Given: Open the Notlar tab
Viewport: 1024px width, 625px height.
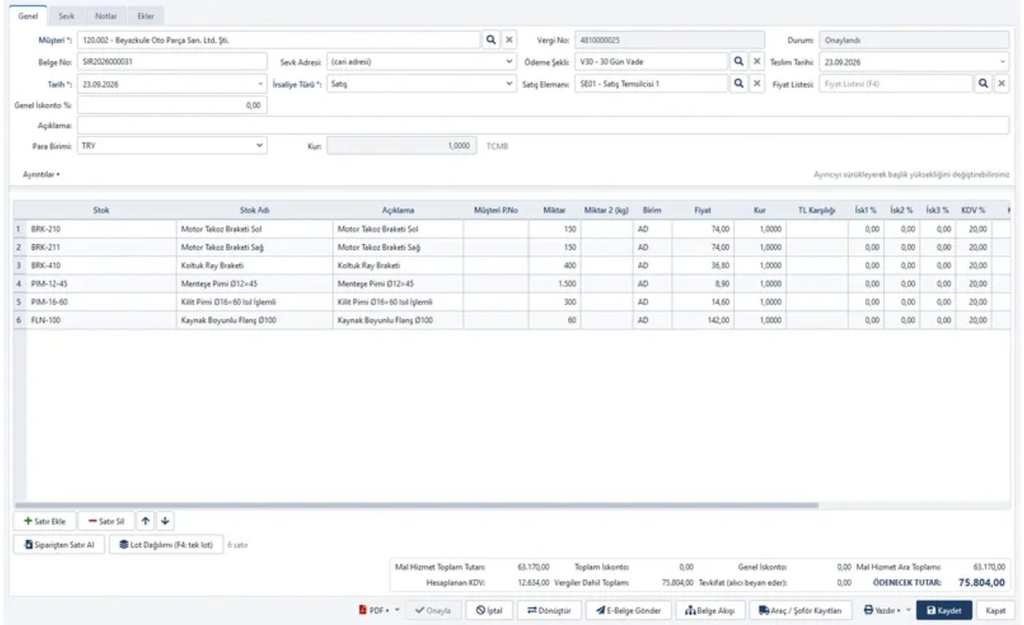Looking at the screenshot, I should [x=106, y=16].
